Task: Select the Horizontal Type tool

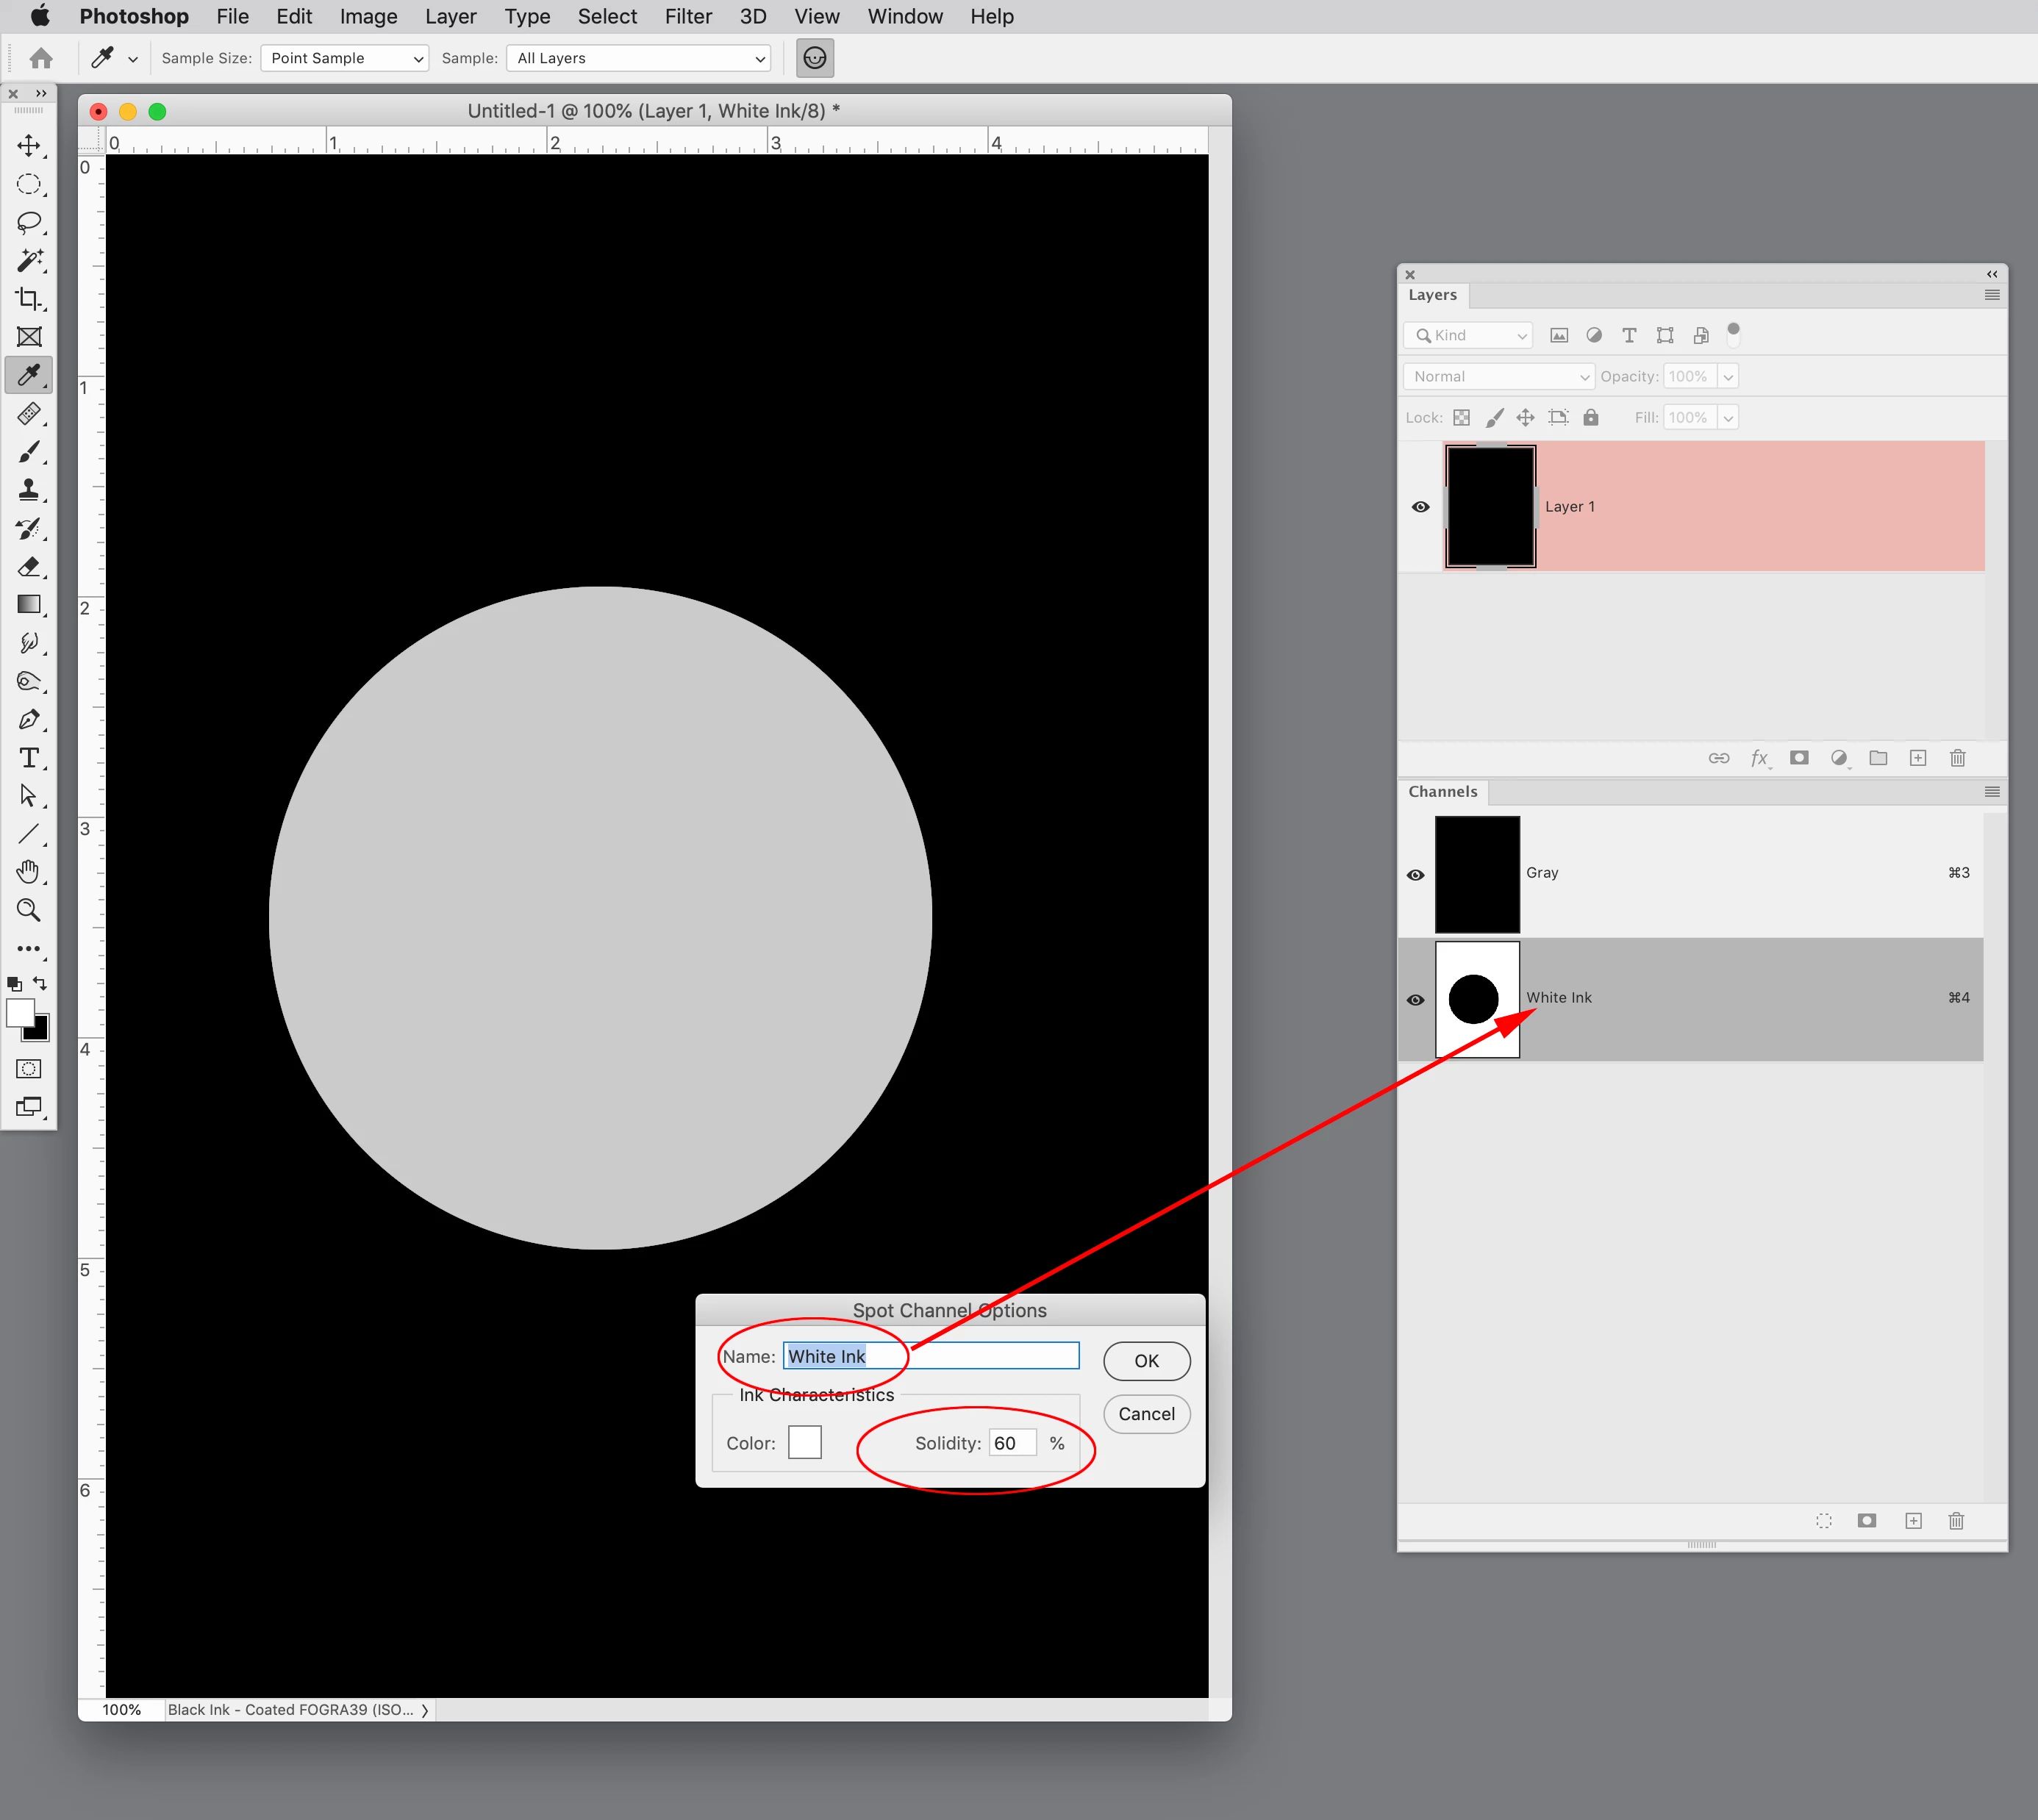Action: [x=29, y=758]
